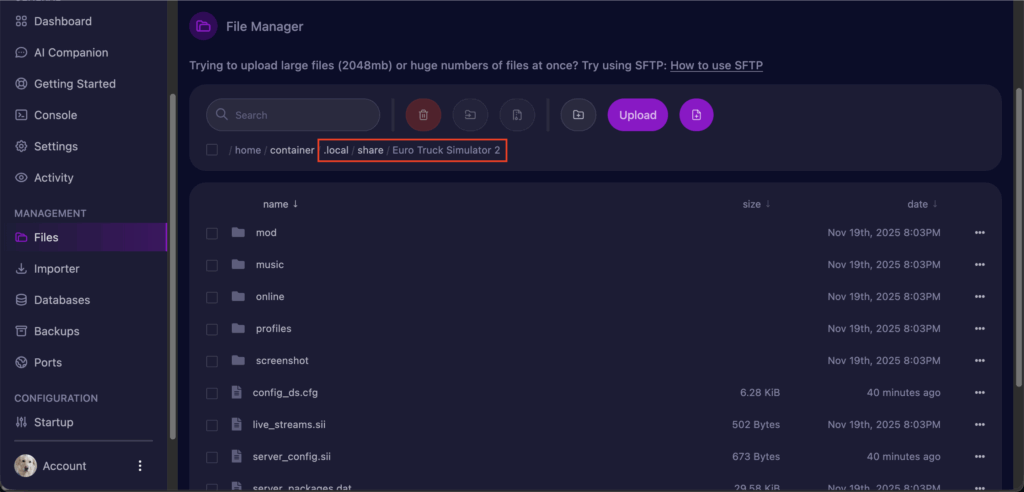Open the Console page from sidebar
Image resolution: width=1024 pixels, height=492 pixels.
[x=55, y=115]
